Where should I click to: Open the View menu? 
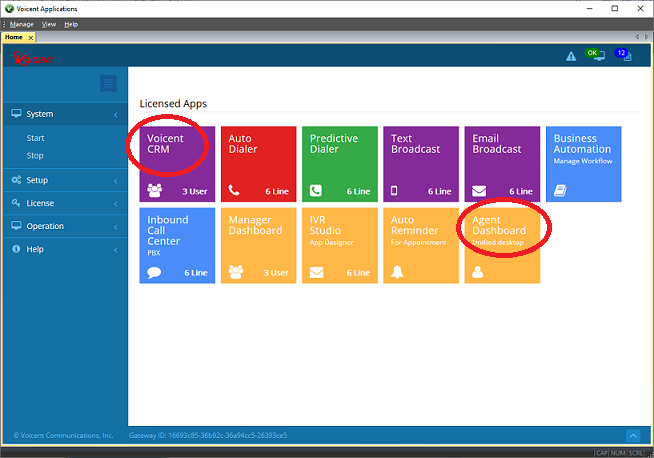click(49, 24)
